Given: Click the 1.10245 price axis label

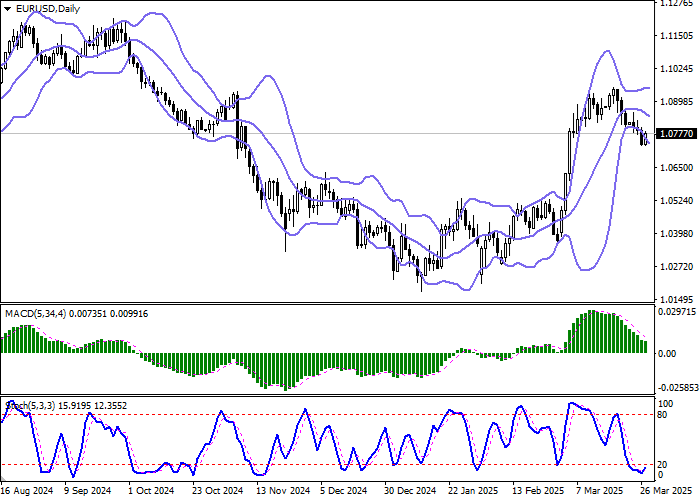Looking at the screenshot, I should [x=677, y=69].
